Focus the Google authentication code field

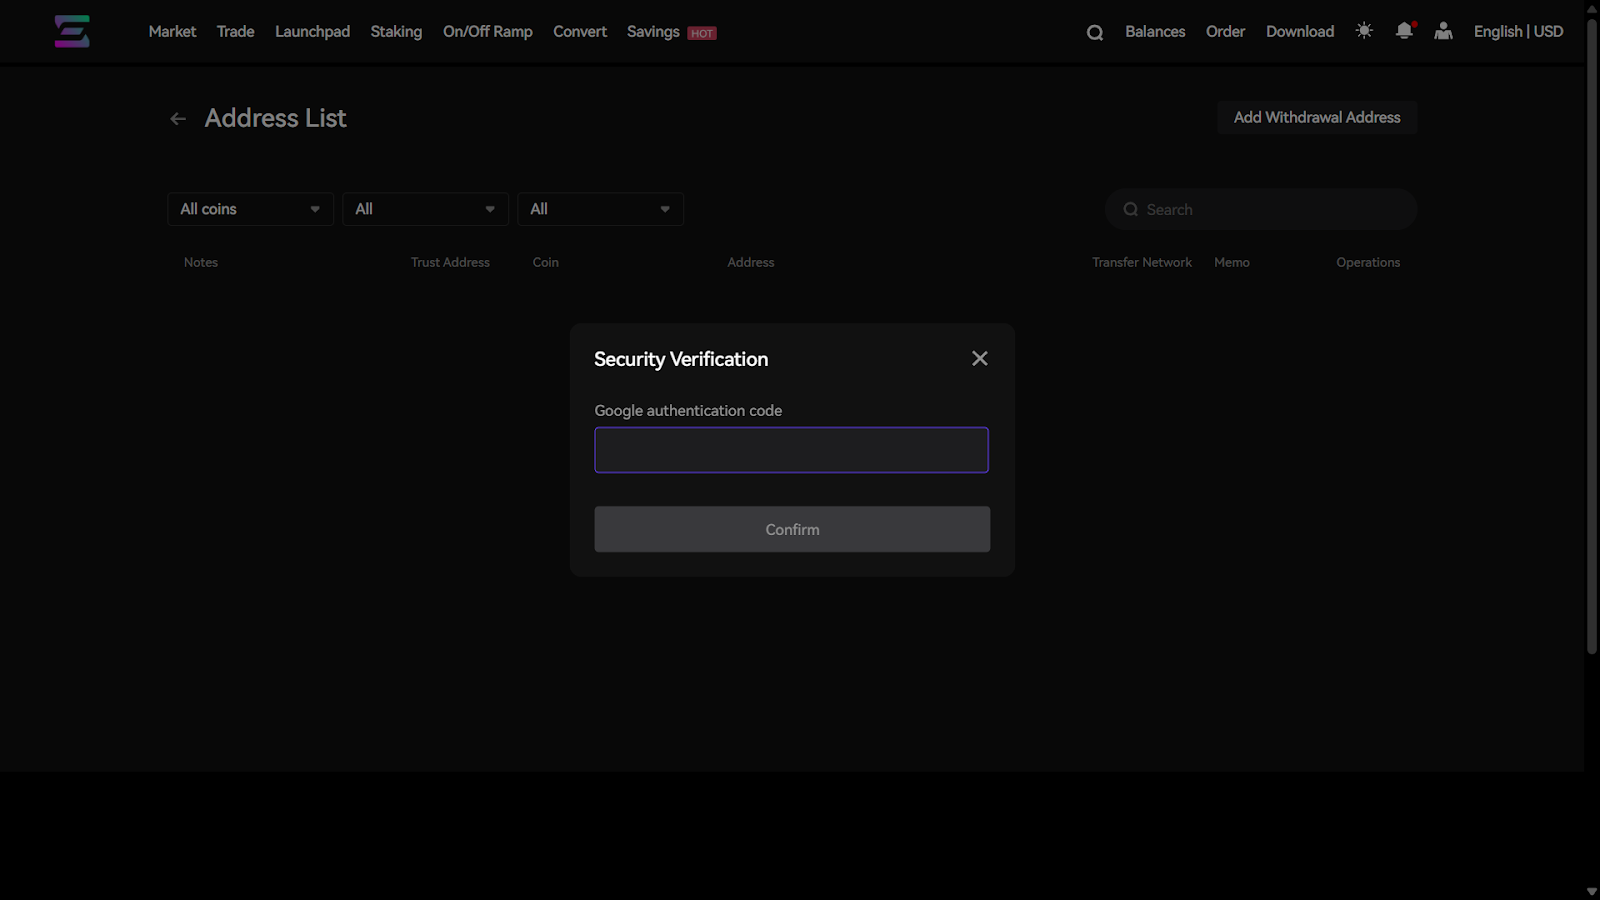pyautogui.click(x=791, y=450)
